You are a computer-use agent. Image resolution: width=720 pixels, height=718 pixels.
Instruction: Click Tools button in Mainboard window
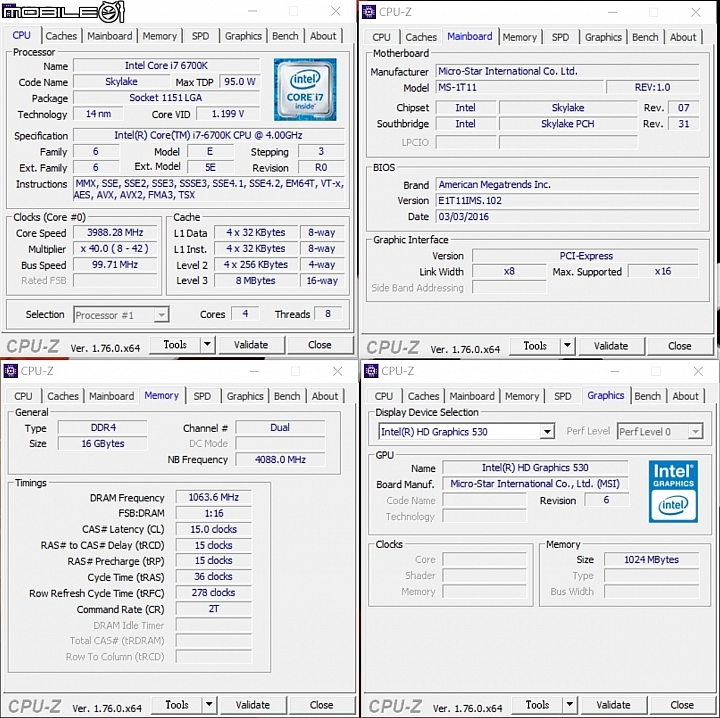pyautogui.click(x=535, y=345)
